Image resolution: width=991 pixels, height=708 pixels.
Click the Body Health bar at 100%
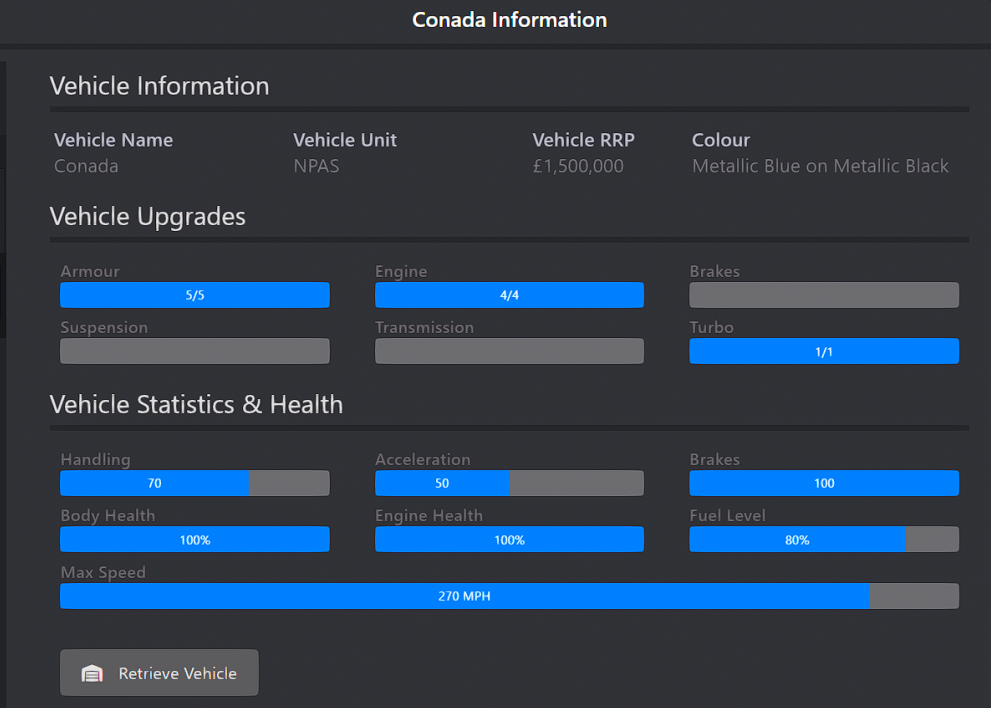tap(195, 540)
